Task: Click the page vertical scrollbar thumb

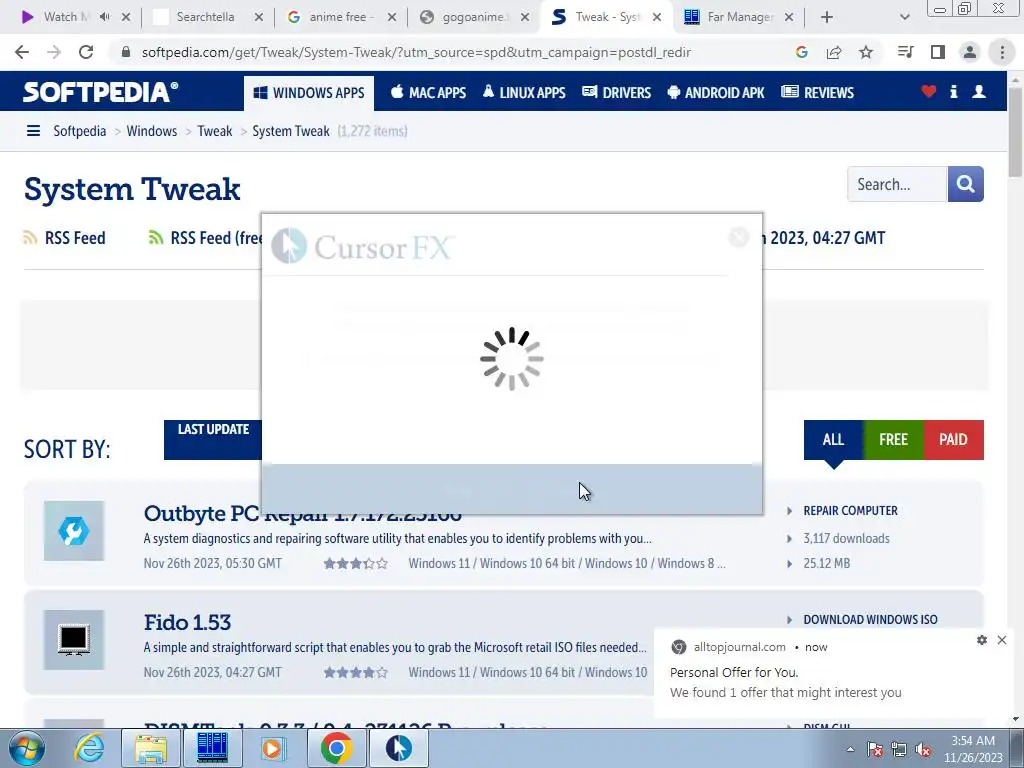Action: tap(1015, 131)
